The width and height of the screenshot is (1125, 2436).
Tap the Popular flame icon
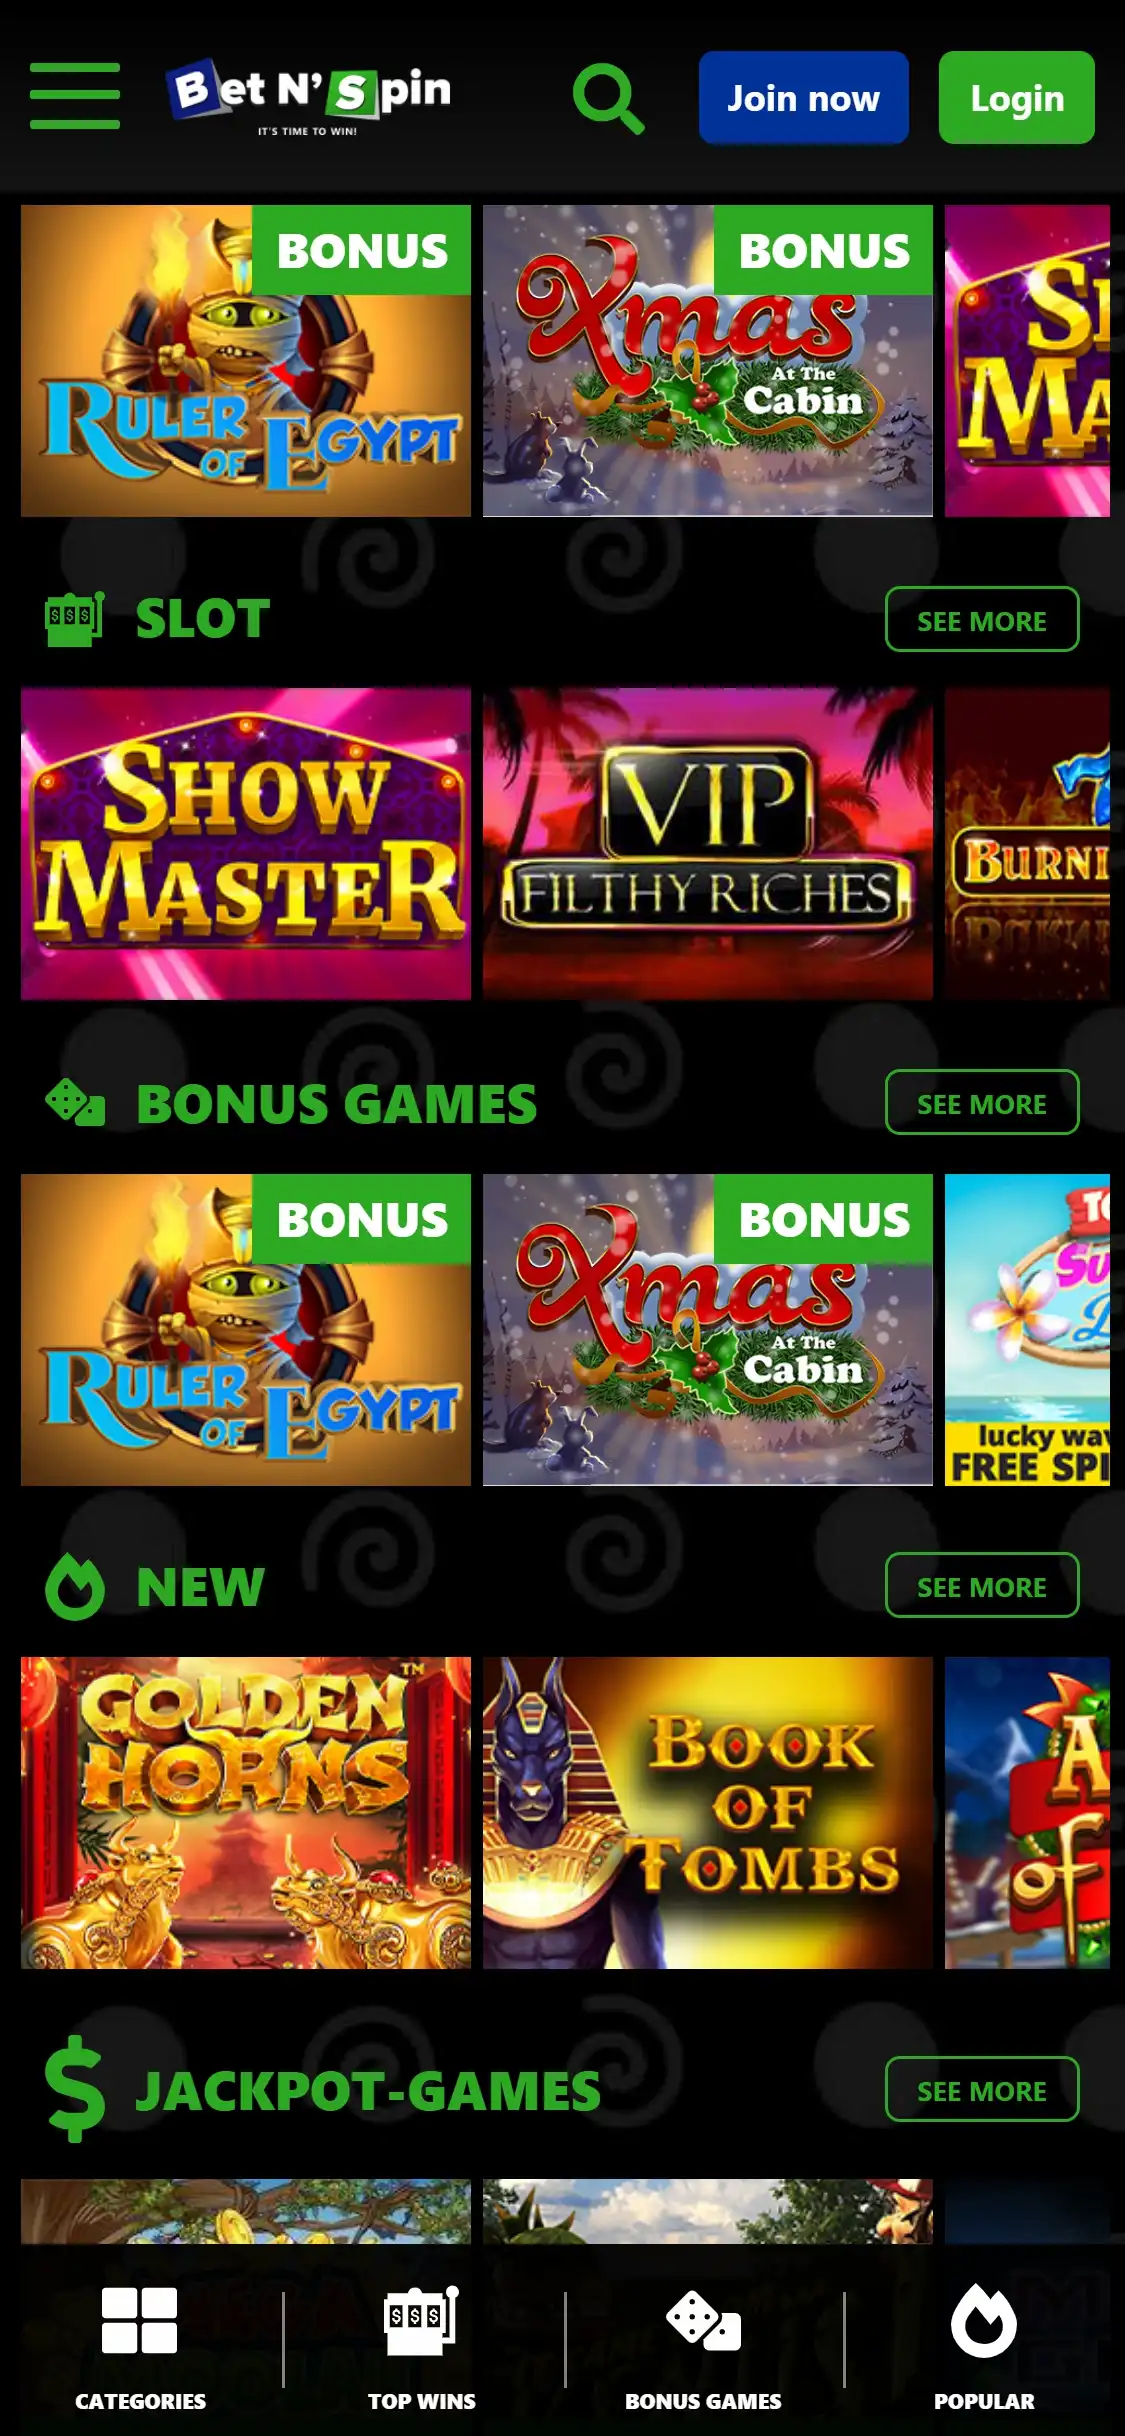[x=984, y=2320]
